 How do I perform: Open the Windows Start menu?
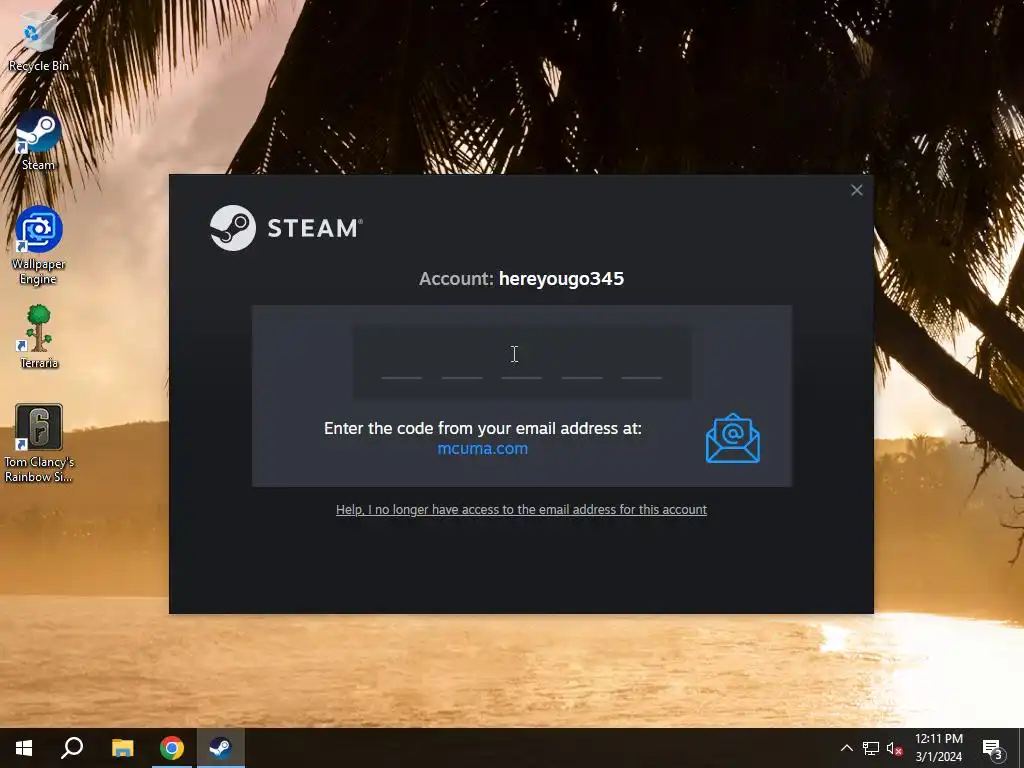click(x=24, y=748)
